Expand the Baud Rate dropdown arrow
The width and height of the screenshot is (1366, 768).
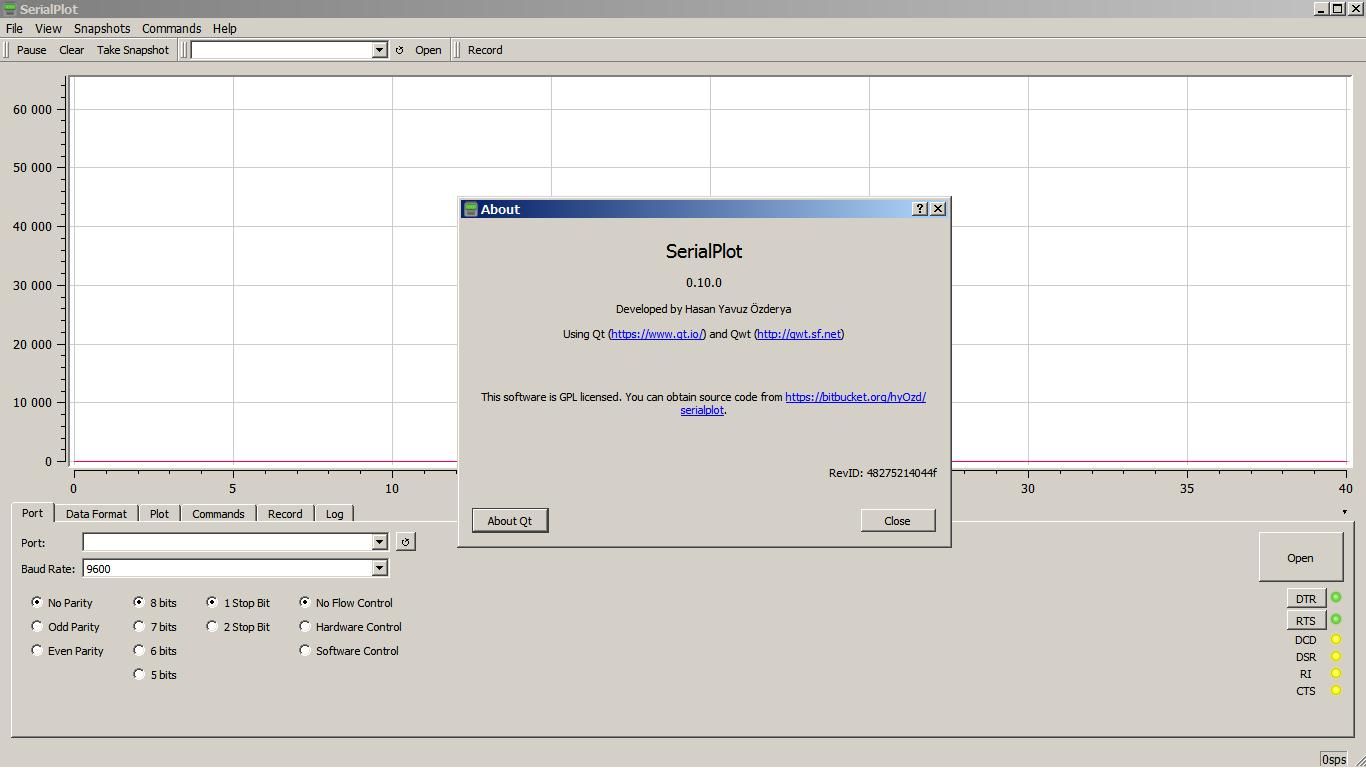(379, 568)
